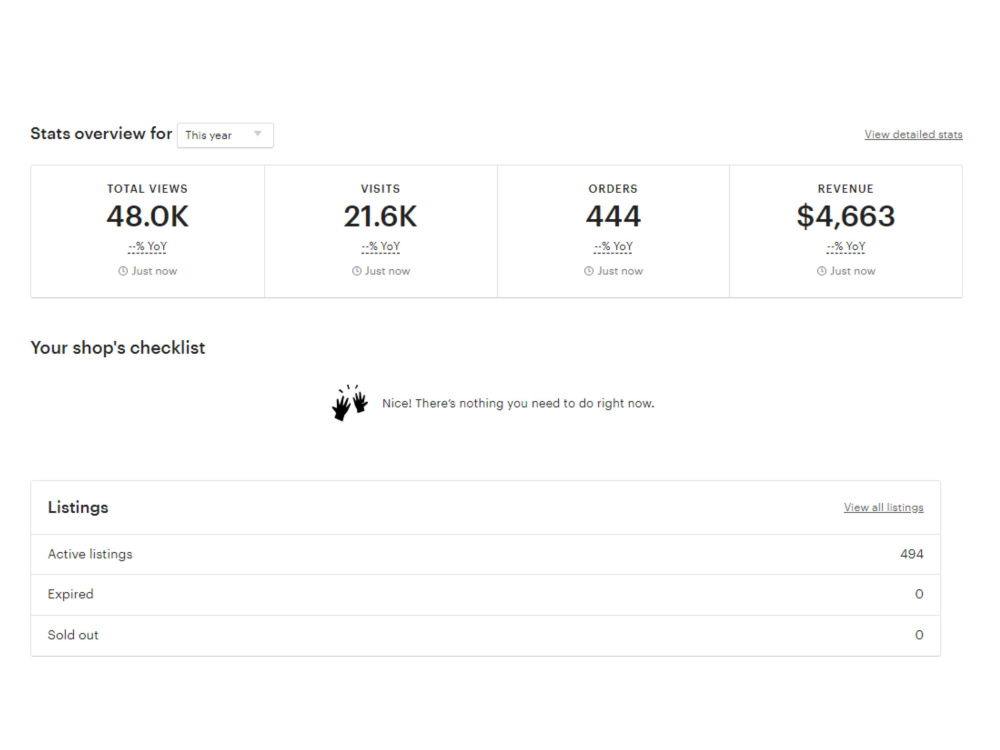The height and width of the screenshot is (750, 1000).
Task: Click the YoY percentage under Visits
Action: (x=381, y=247)
